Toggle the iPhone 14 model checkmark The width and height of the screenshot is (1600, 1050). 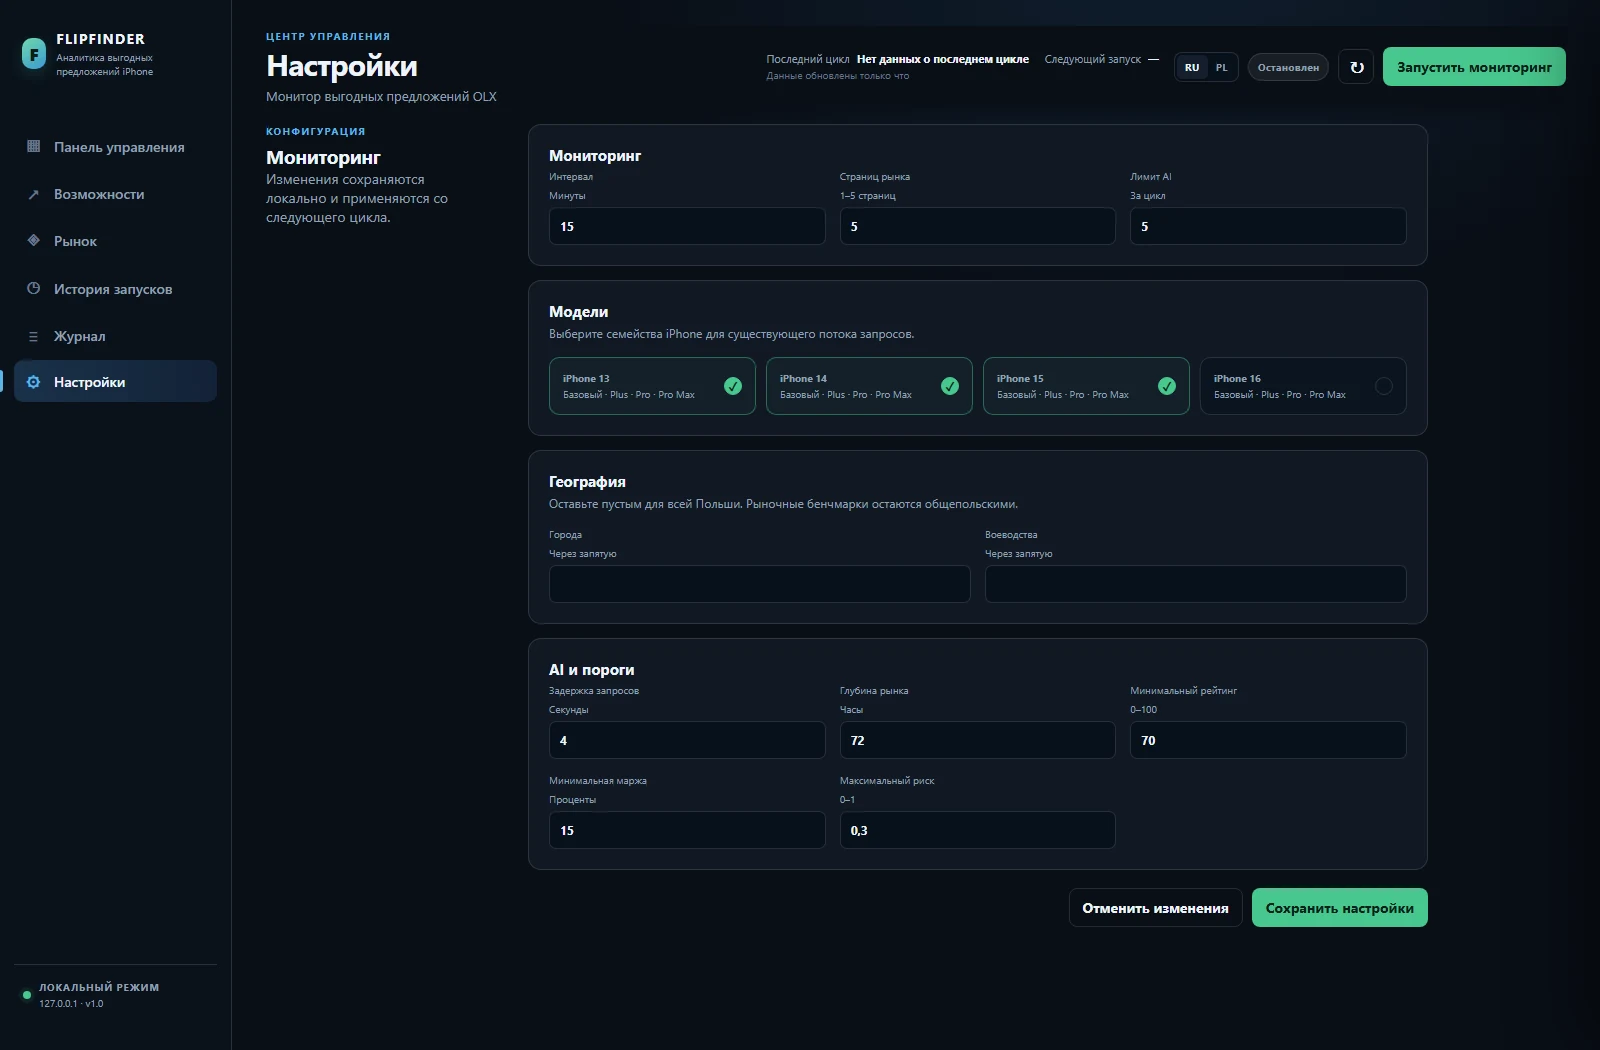point(950,386)
